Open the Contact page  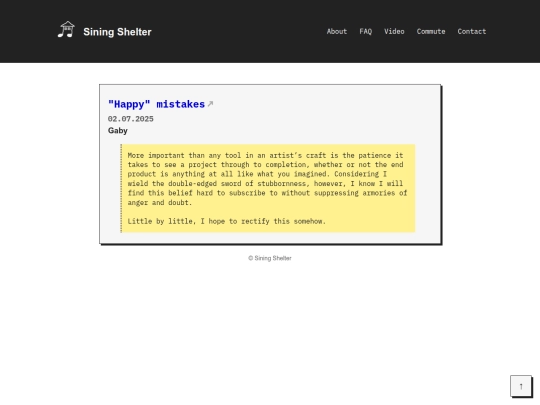pos(471,31)
